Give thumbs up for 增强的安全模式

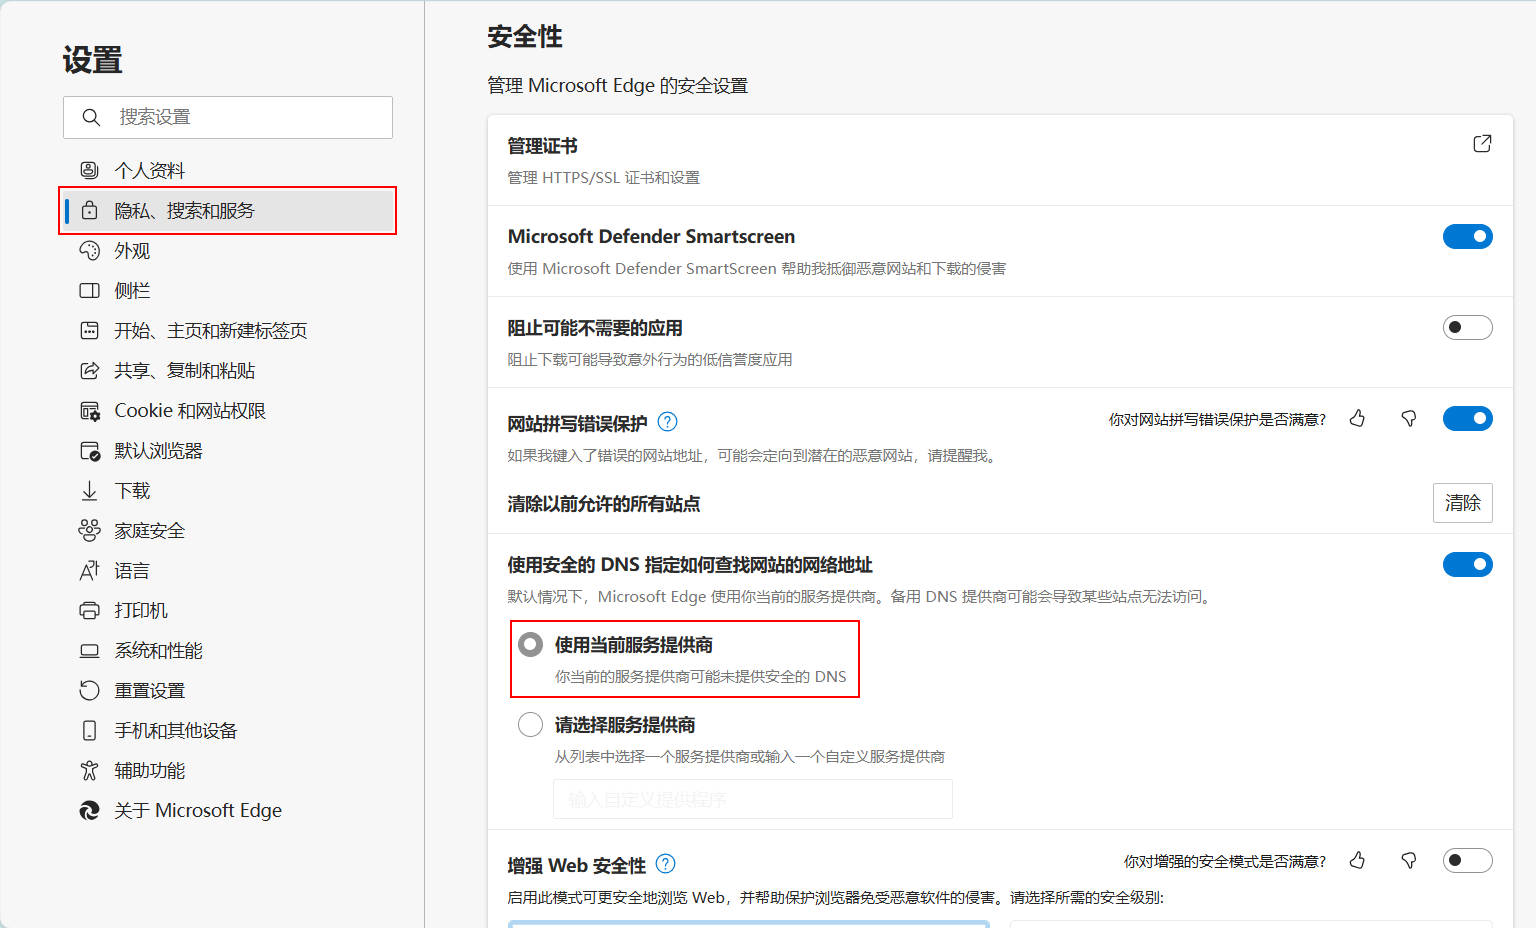pyautogui.click(x=1357, y=860)
